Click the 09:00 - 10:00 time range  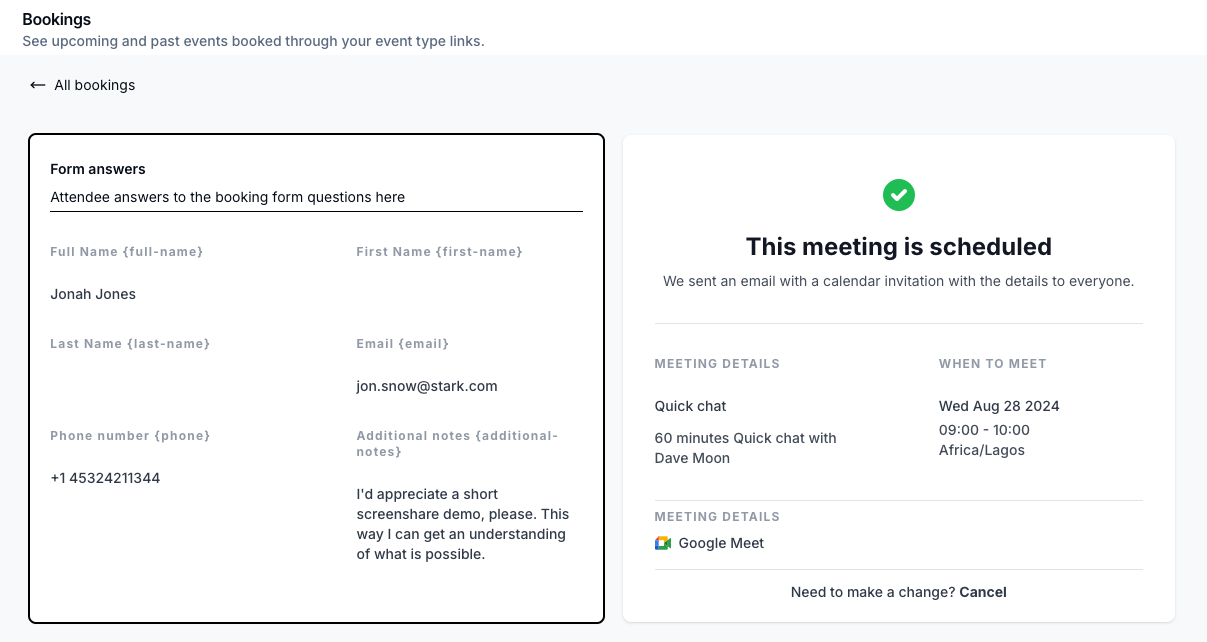(x=984, y=430)
